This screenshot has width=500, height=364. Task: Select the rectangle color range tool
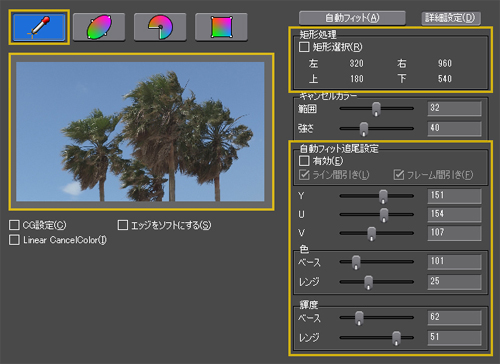click(x=221, y=27)
